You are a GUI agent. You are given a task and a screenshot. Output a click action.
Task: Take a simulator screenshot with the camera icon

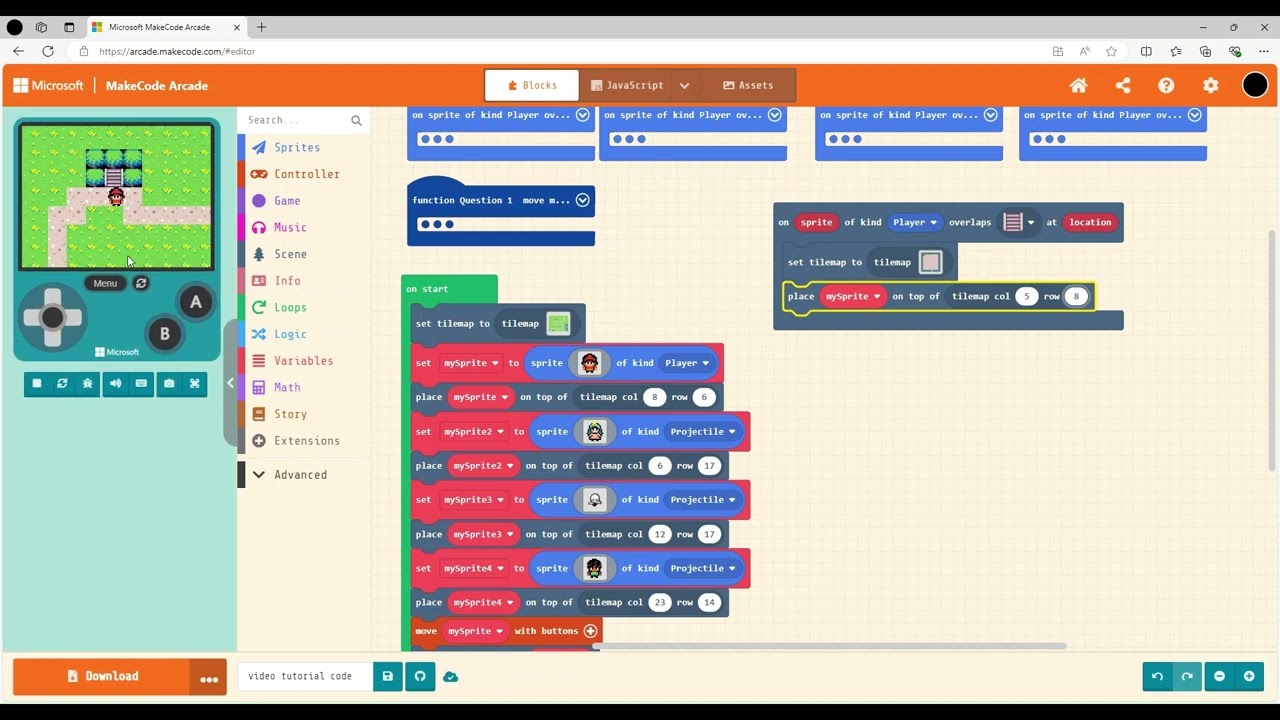click(168, 384)
